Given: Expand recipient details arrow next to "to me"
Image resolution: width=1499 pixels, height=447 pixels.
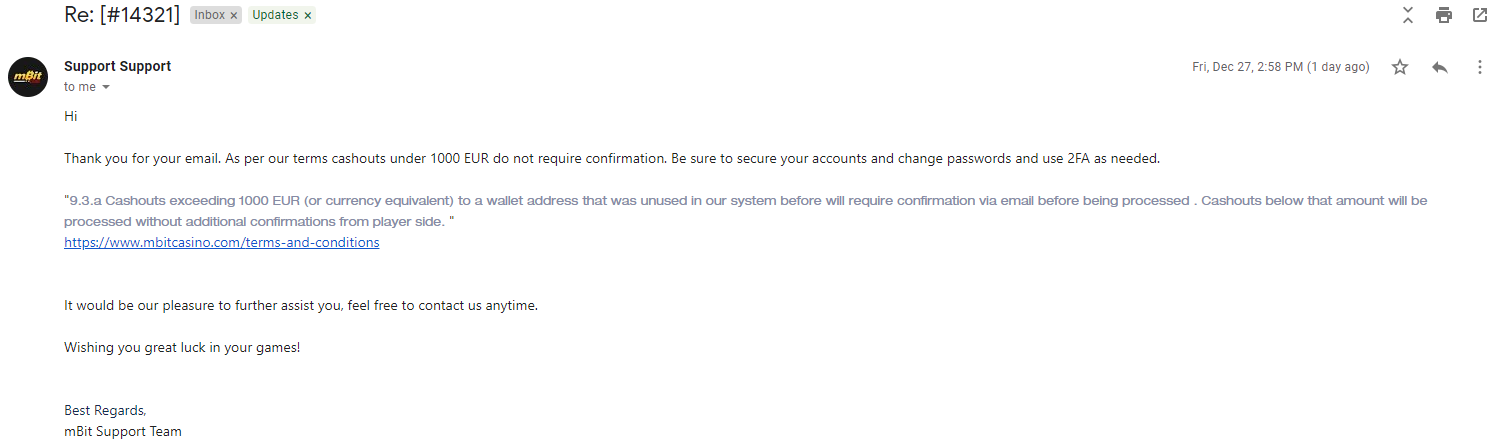Looking at the screenshot, I should tap(106, 87).
